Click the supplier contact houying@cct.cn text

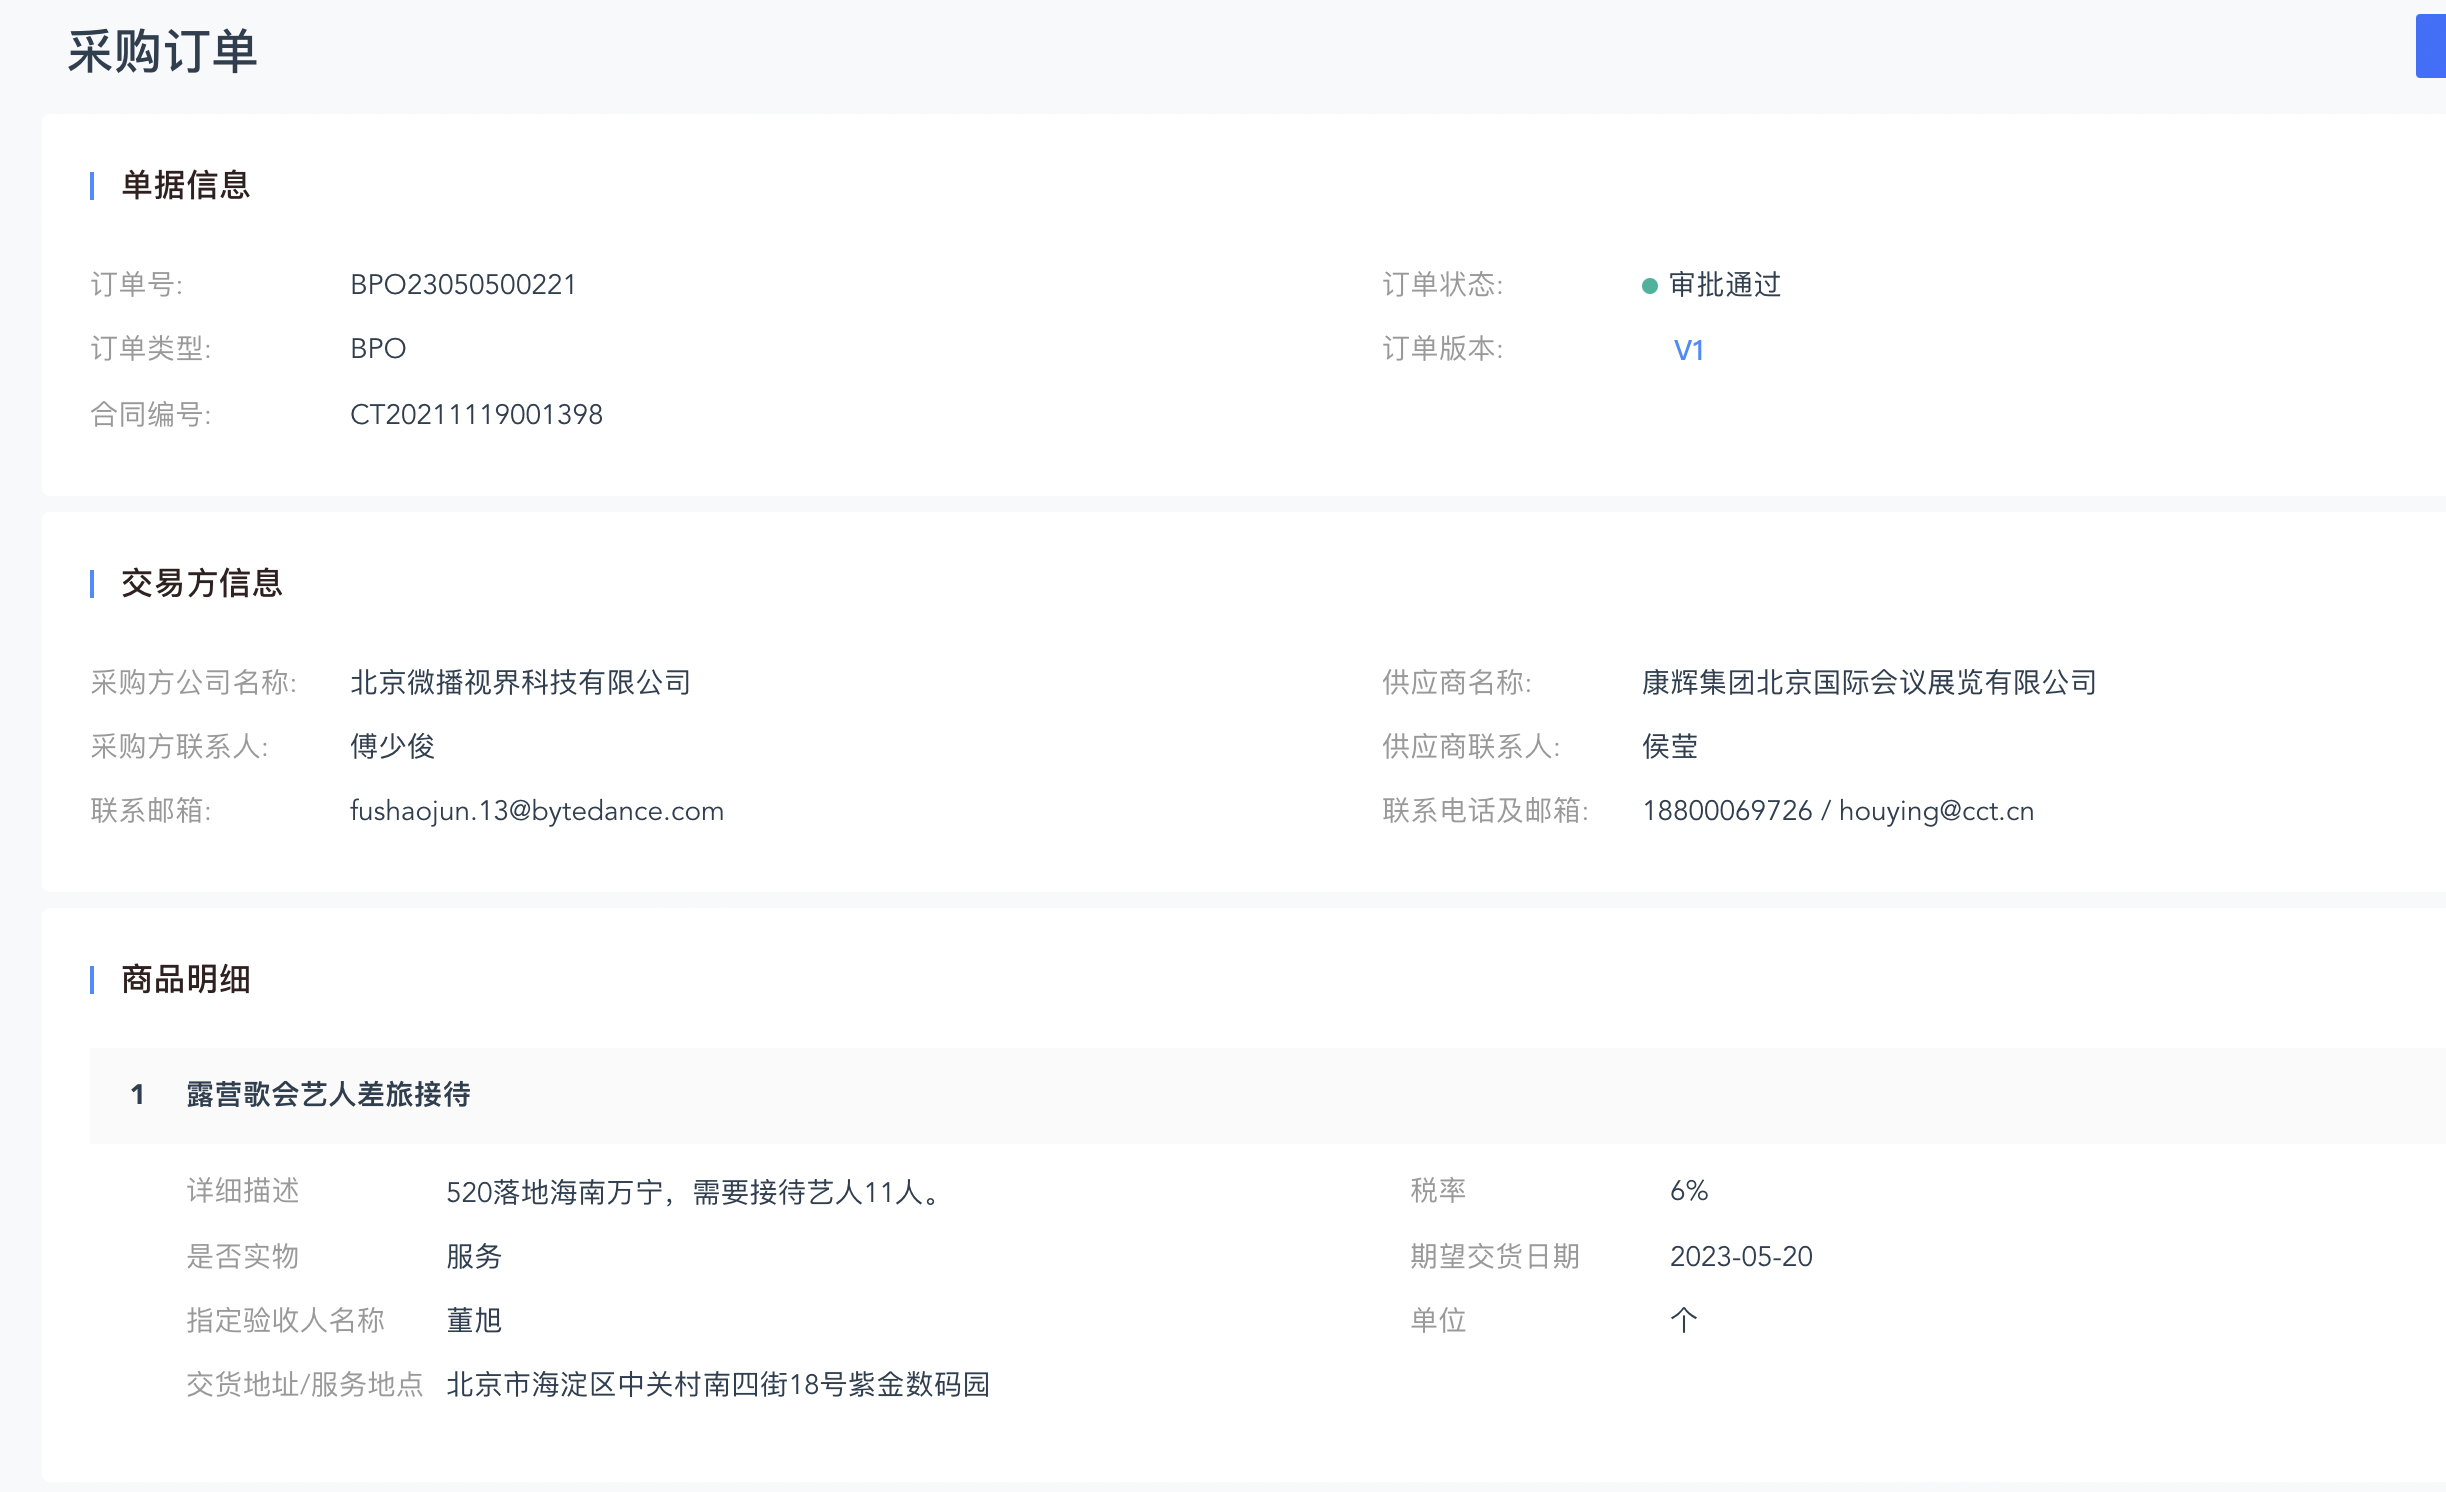tap(1936, 810)
